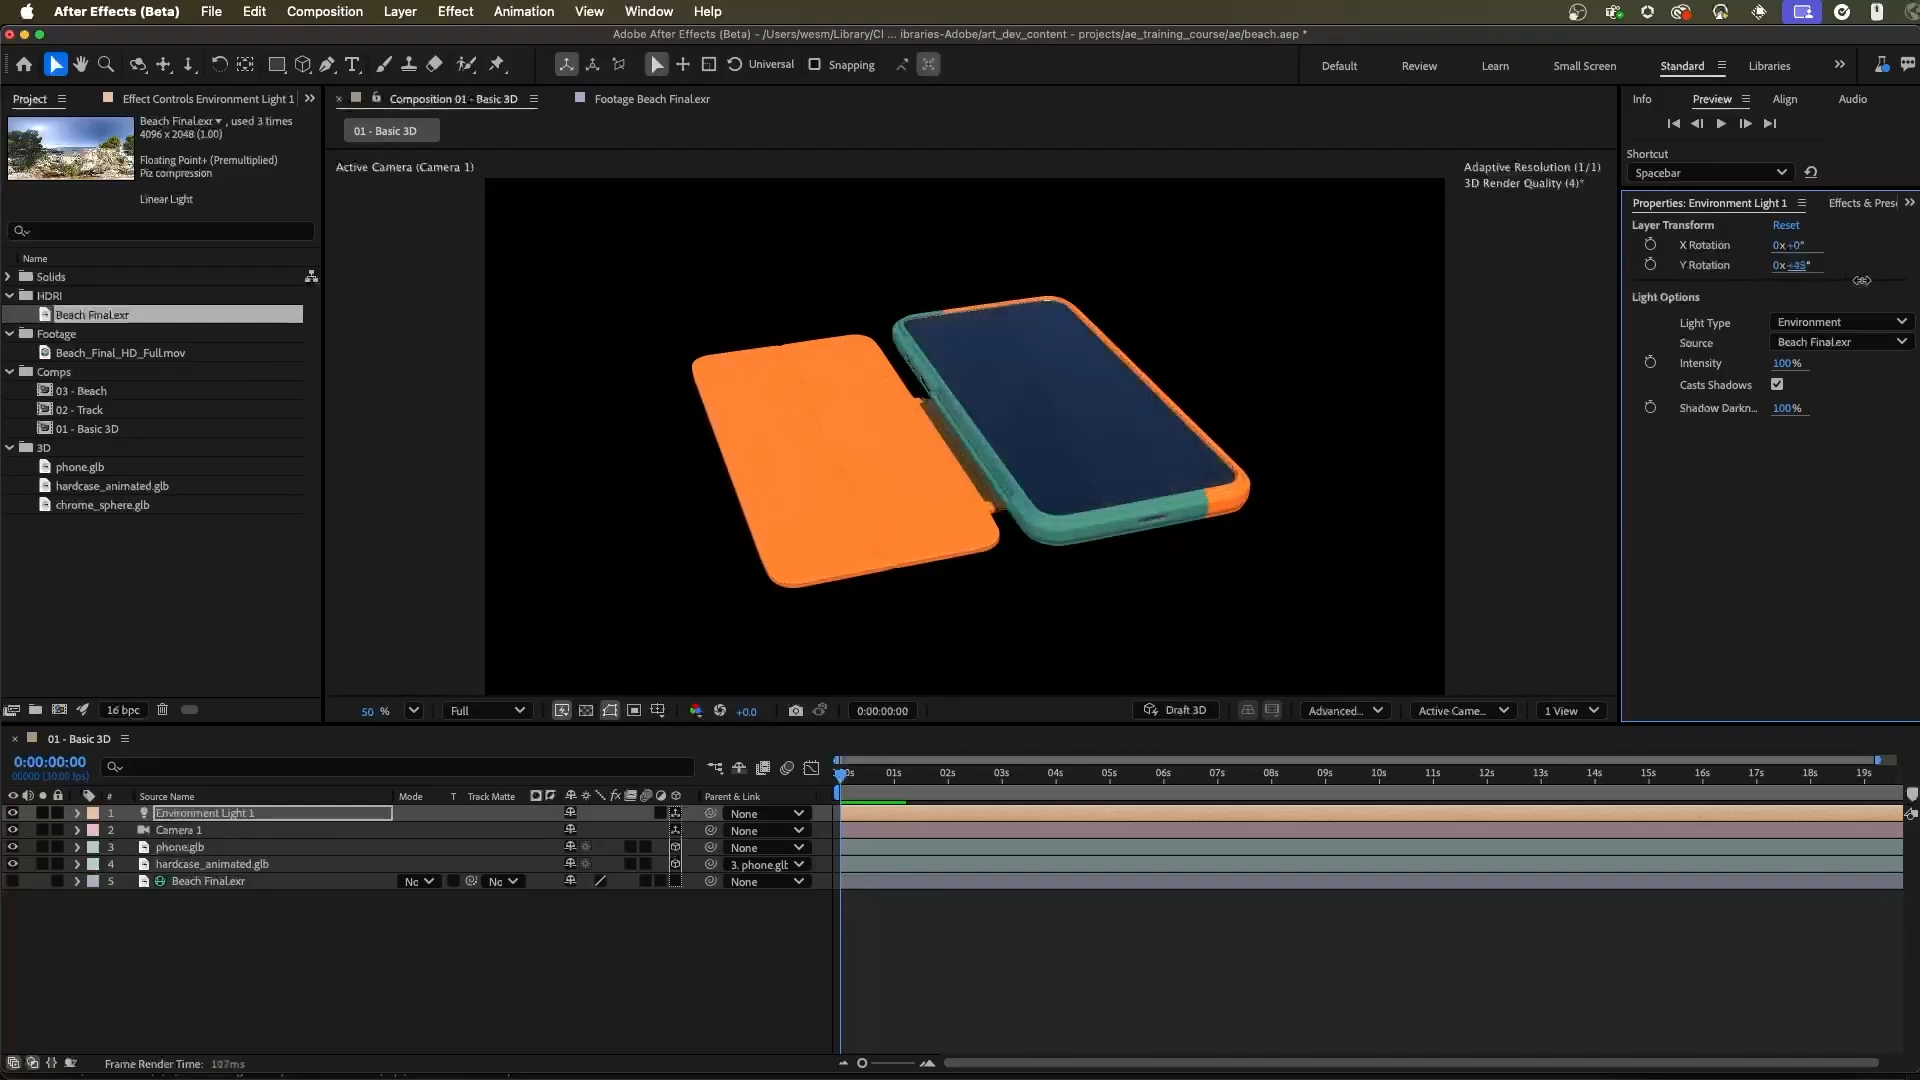The width and height of the screenshot is (1920, 1080).
Task: Toggle Draft 3D mode
Action: pos(1174,711)
